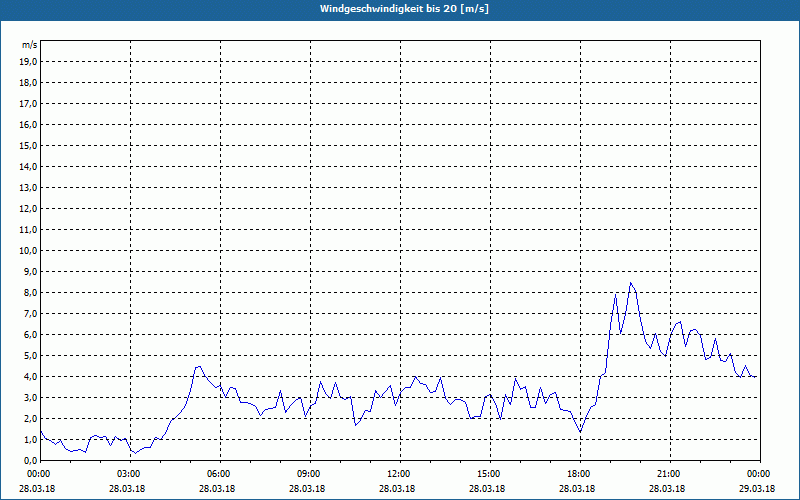The height and width of the screenshot is (500, 800).
Task: Select the 09:00 time axis label
Action: pyautogui.click(x=311, y=474)
